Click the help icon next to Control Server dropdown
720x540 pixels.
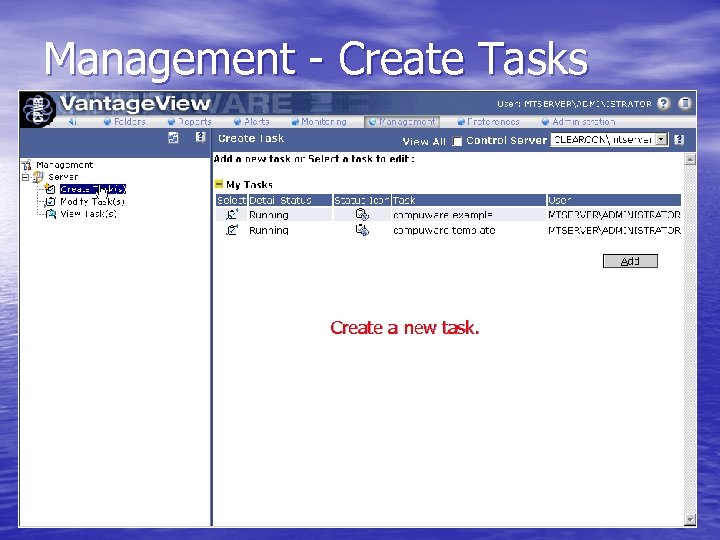[x=679, y=140]
